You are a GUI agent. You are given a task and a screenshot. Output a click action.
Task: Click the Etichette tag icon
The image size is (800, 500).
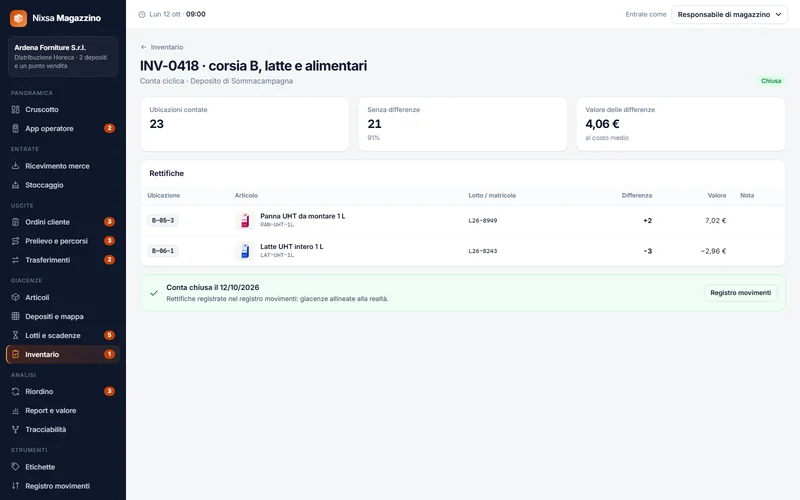click(15, 467)
